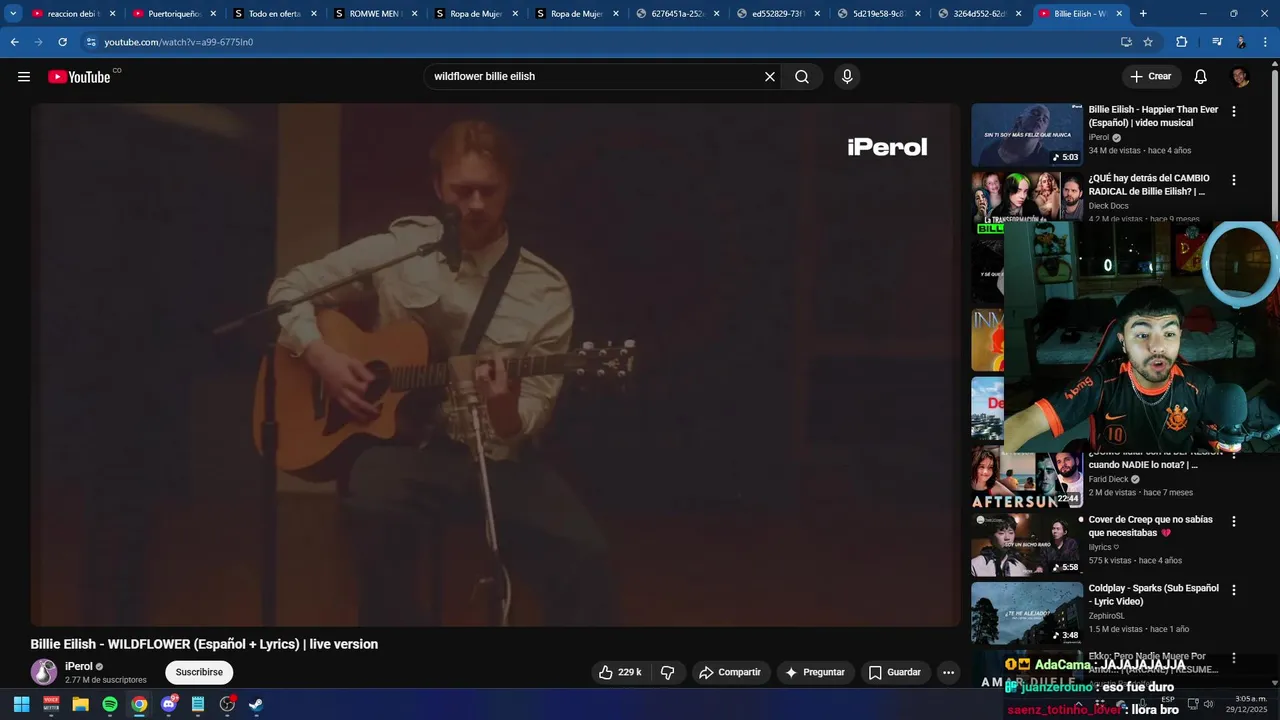Viewport: 1280px width, 720px height.
Task: Open the media control music icon
Action: [x=1217, y=42]
